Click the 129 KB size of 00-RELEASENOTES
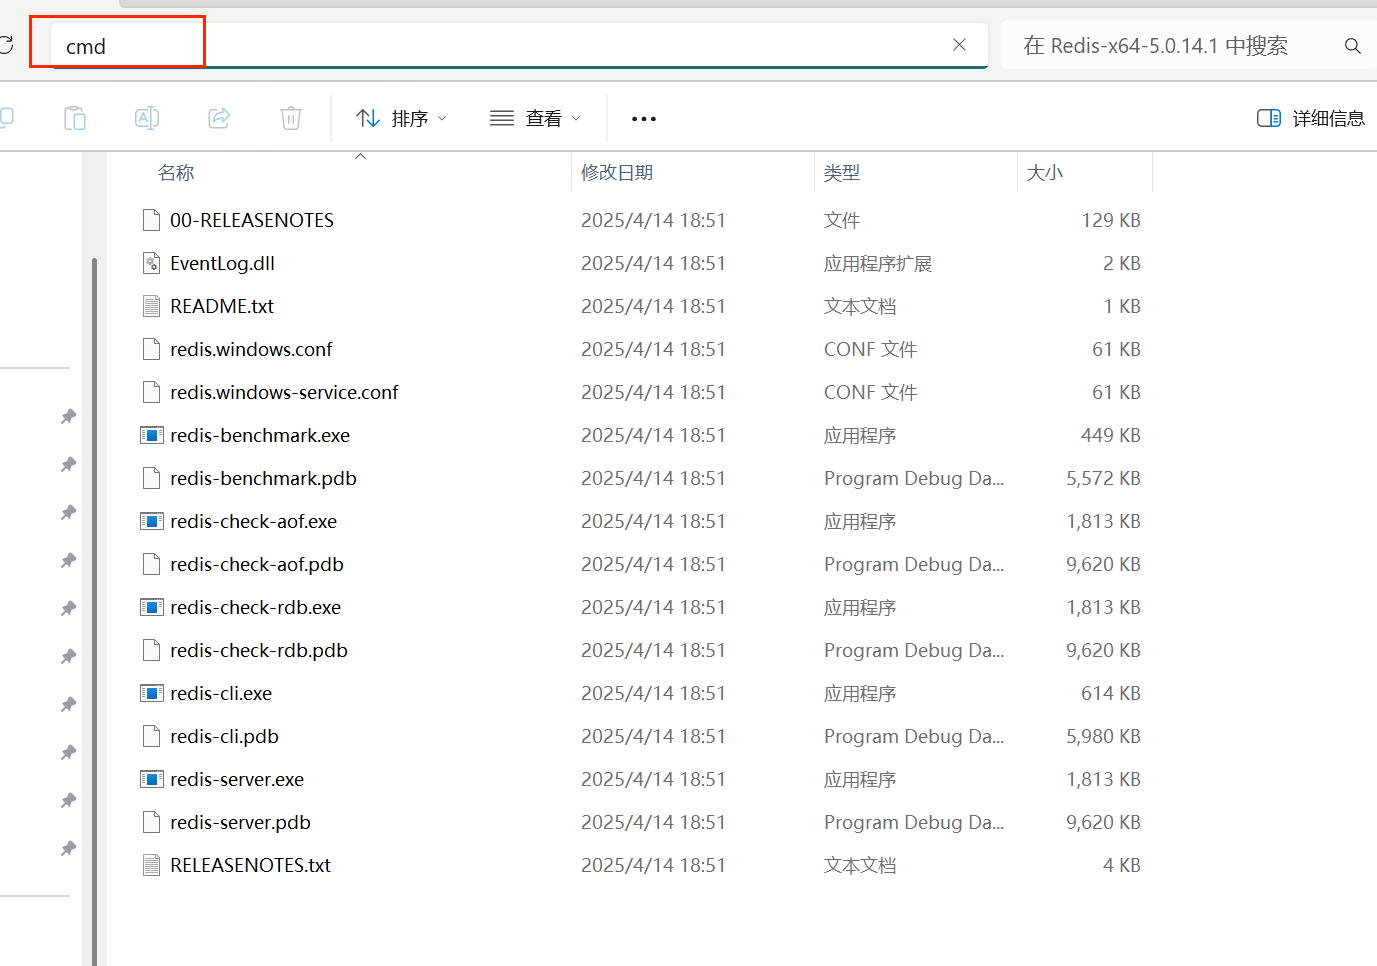1377x966 pixels. point(1111,220)
